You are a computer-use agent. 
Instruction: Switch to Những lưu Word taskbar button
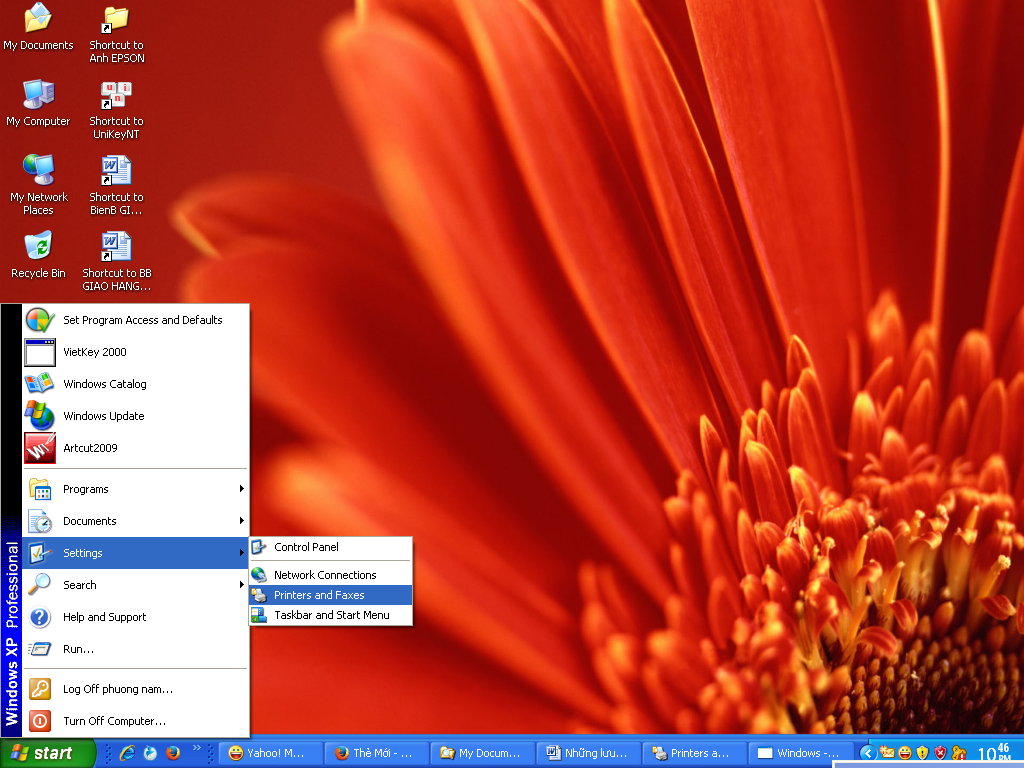pyautogui.click(x=589, y=753)
